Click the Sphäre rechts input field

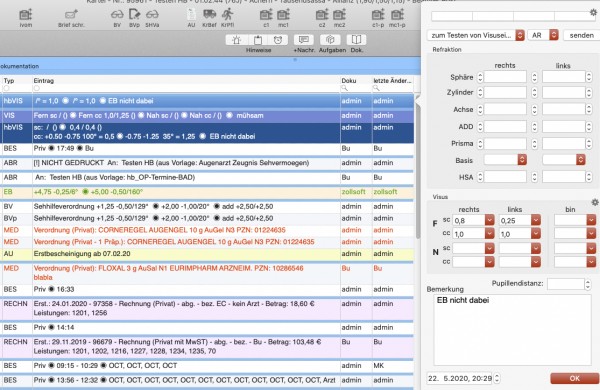505,77
